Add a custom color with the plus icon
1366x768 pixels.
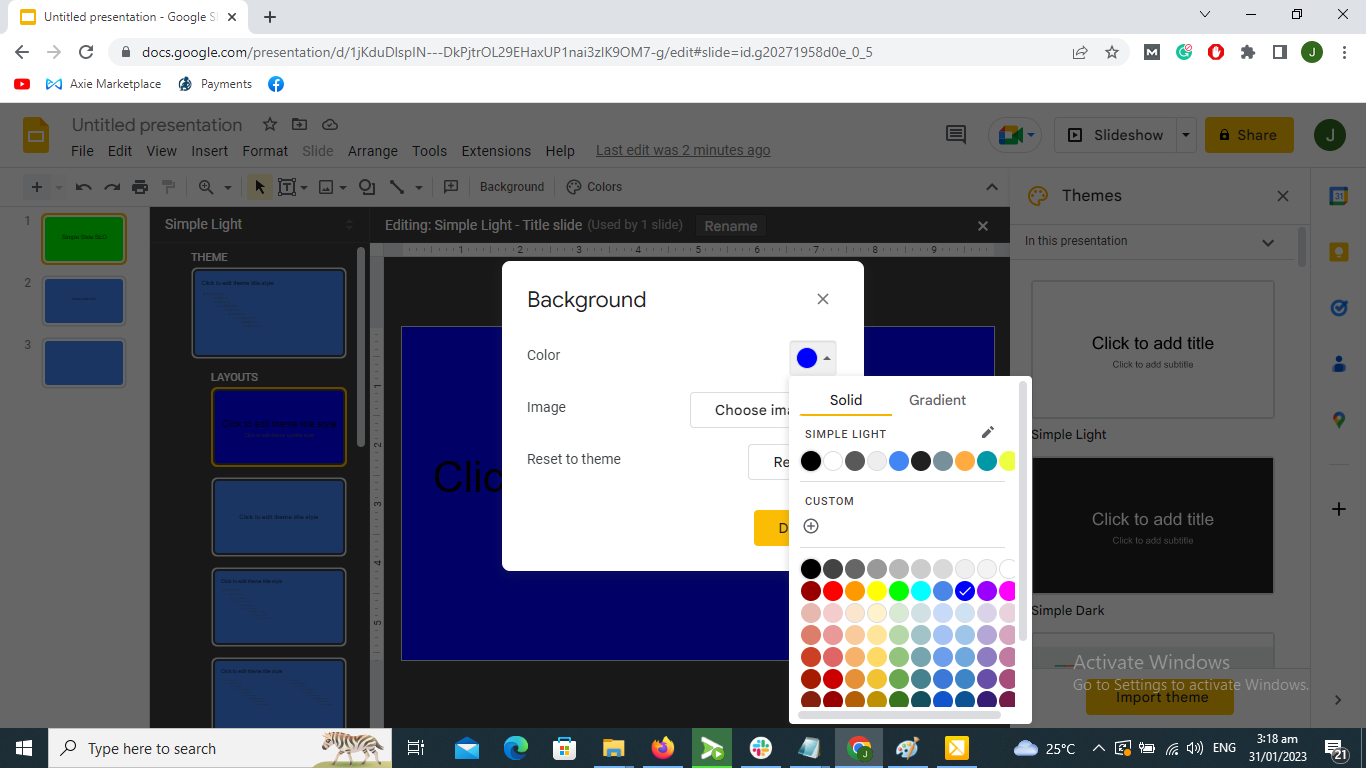[811, 525]
